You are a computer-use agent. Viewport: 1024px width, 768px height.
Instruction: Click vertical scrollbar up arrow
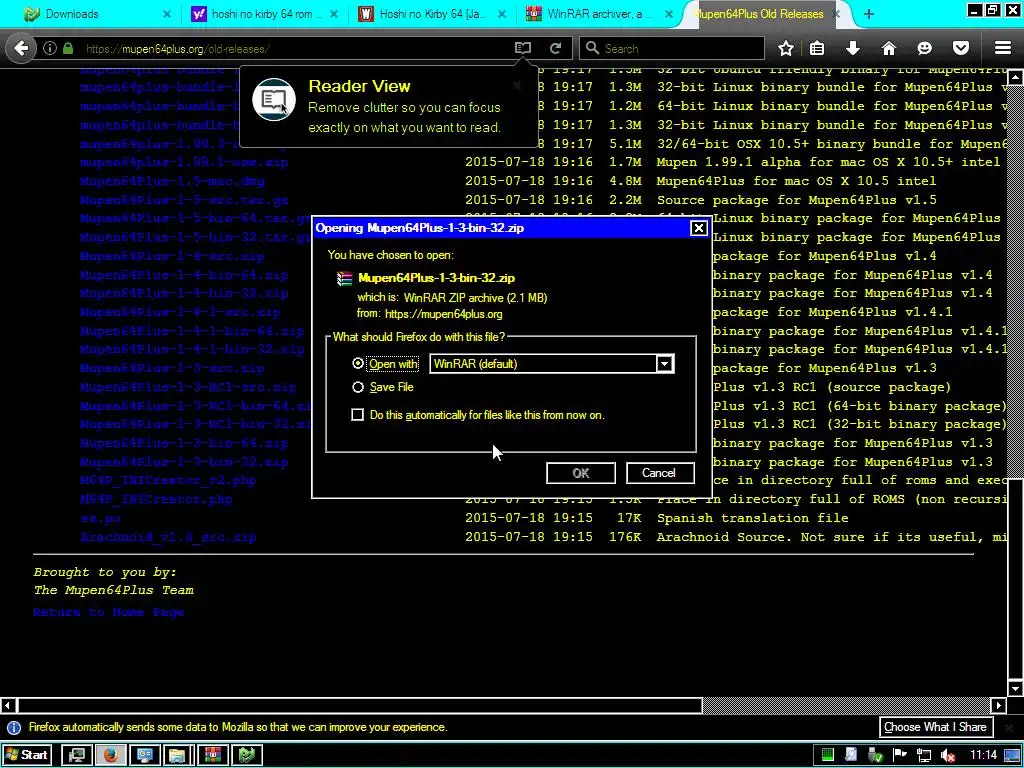point(1015,77)
